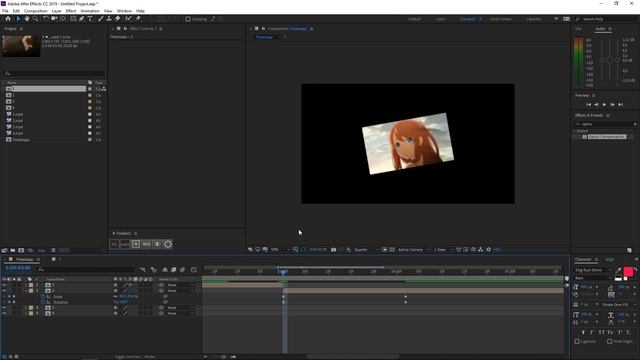Click the timeline current time display
This screenshot has height=360, width=640.
(x=18, y=268)
